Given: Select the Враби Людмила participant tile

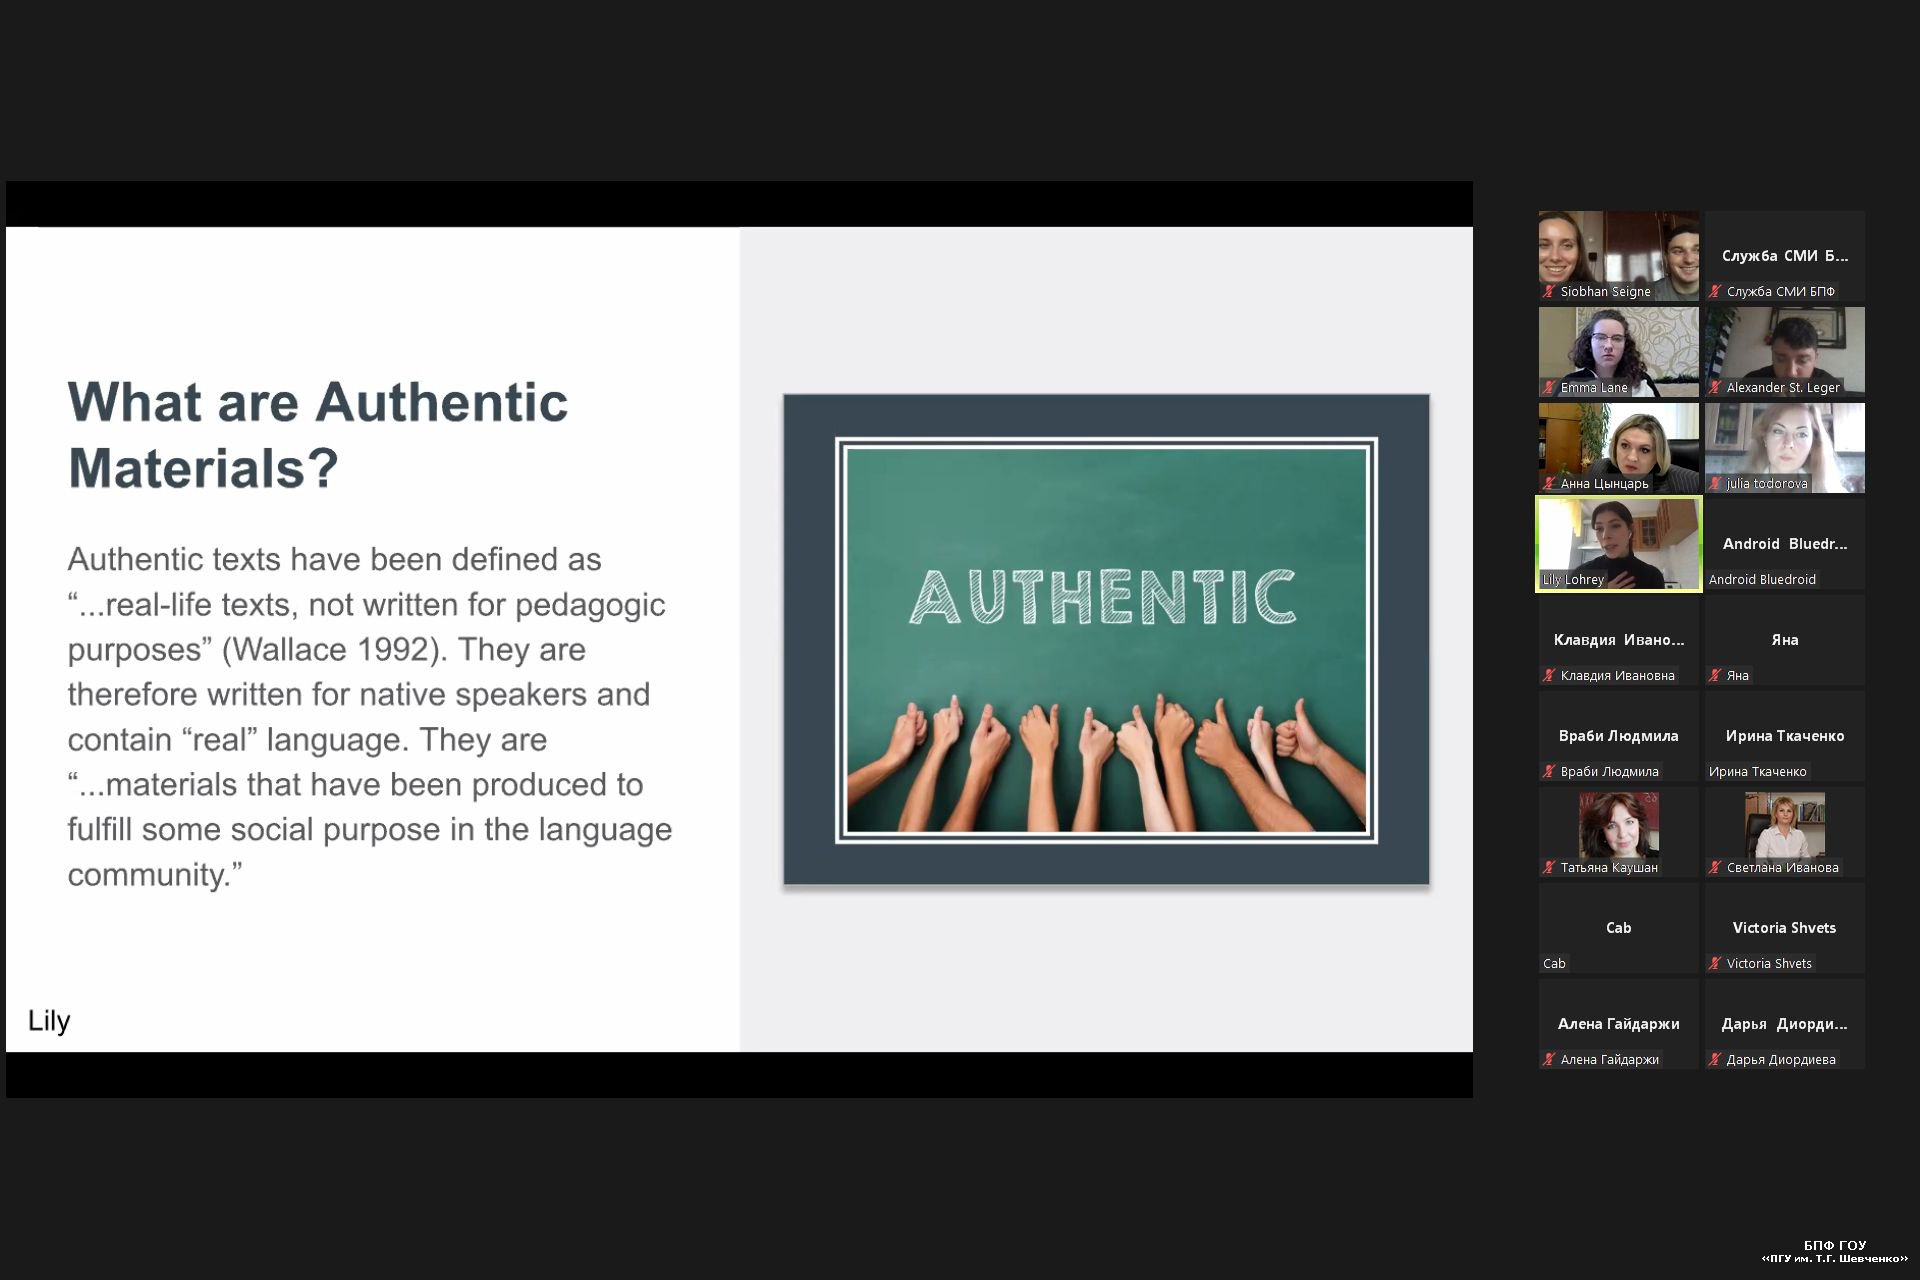Looking at the screenshot, I should click(1619, 735).
